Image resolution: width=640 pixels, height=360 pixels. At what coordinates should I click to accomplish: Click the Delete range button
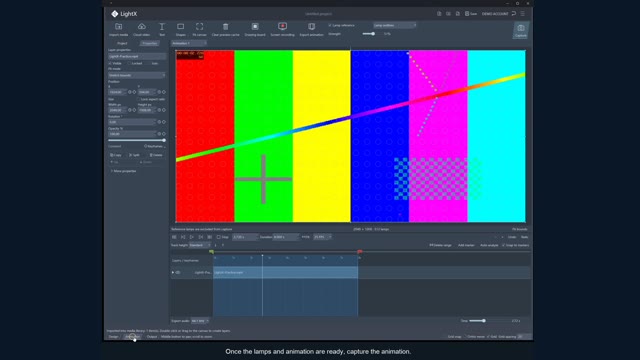(440, 245)
